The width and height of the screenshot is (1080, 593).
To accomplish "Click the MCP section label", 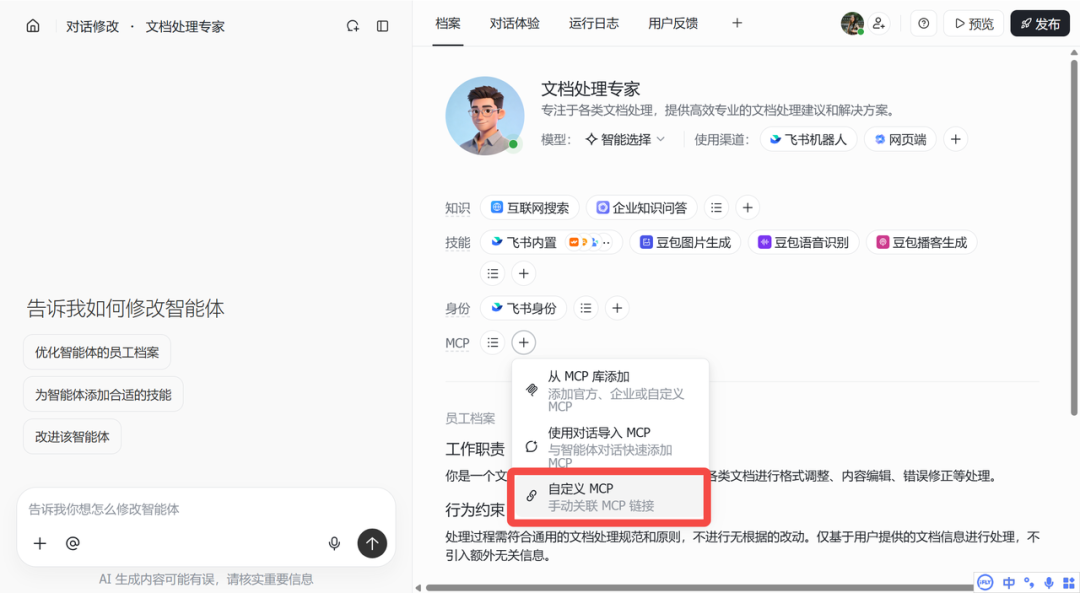I will pos(457,343).
